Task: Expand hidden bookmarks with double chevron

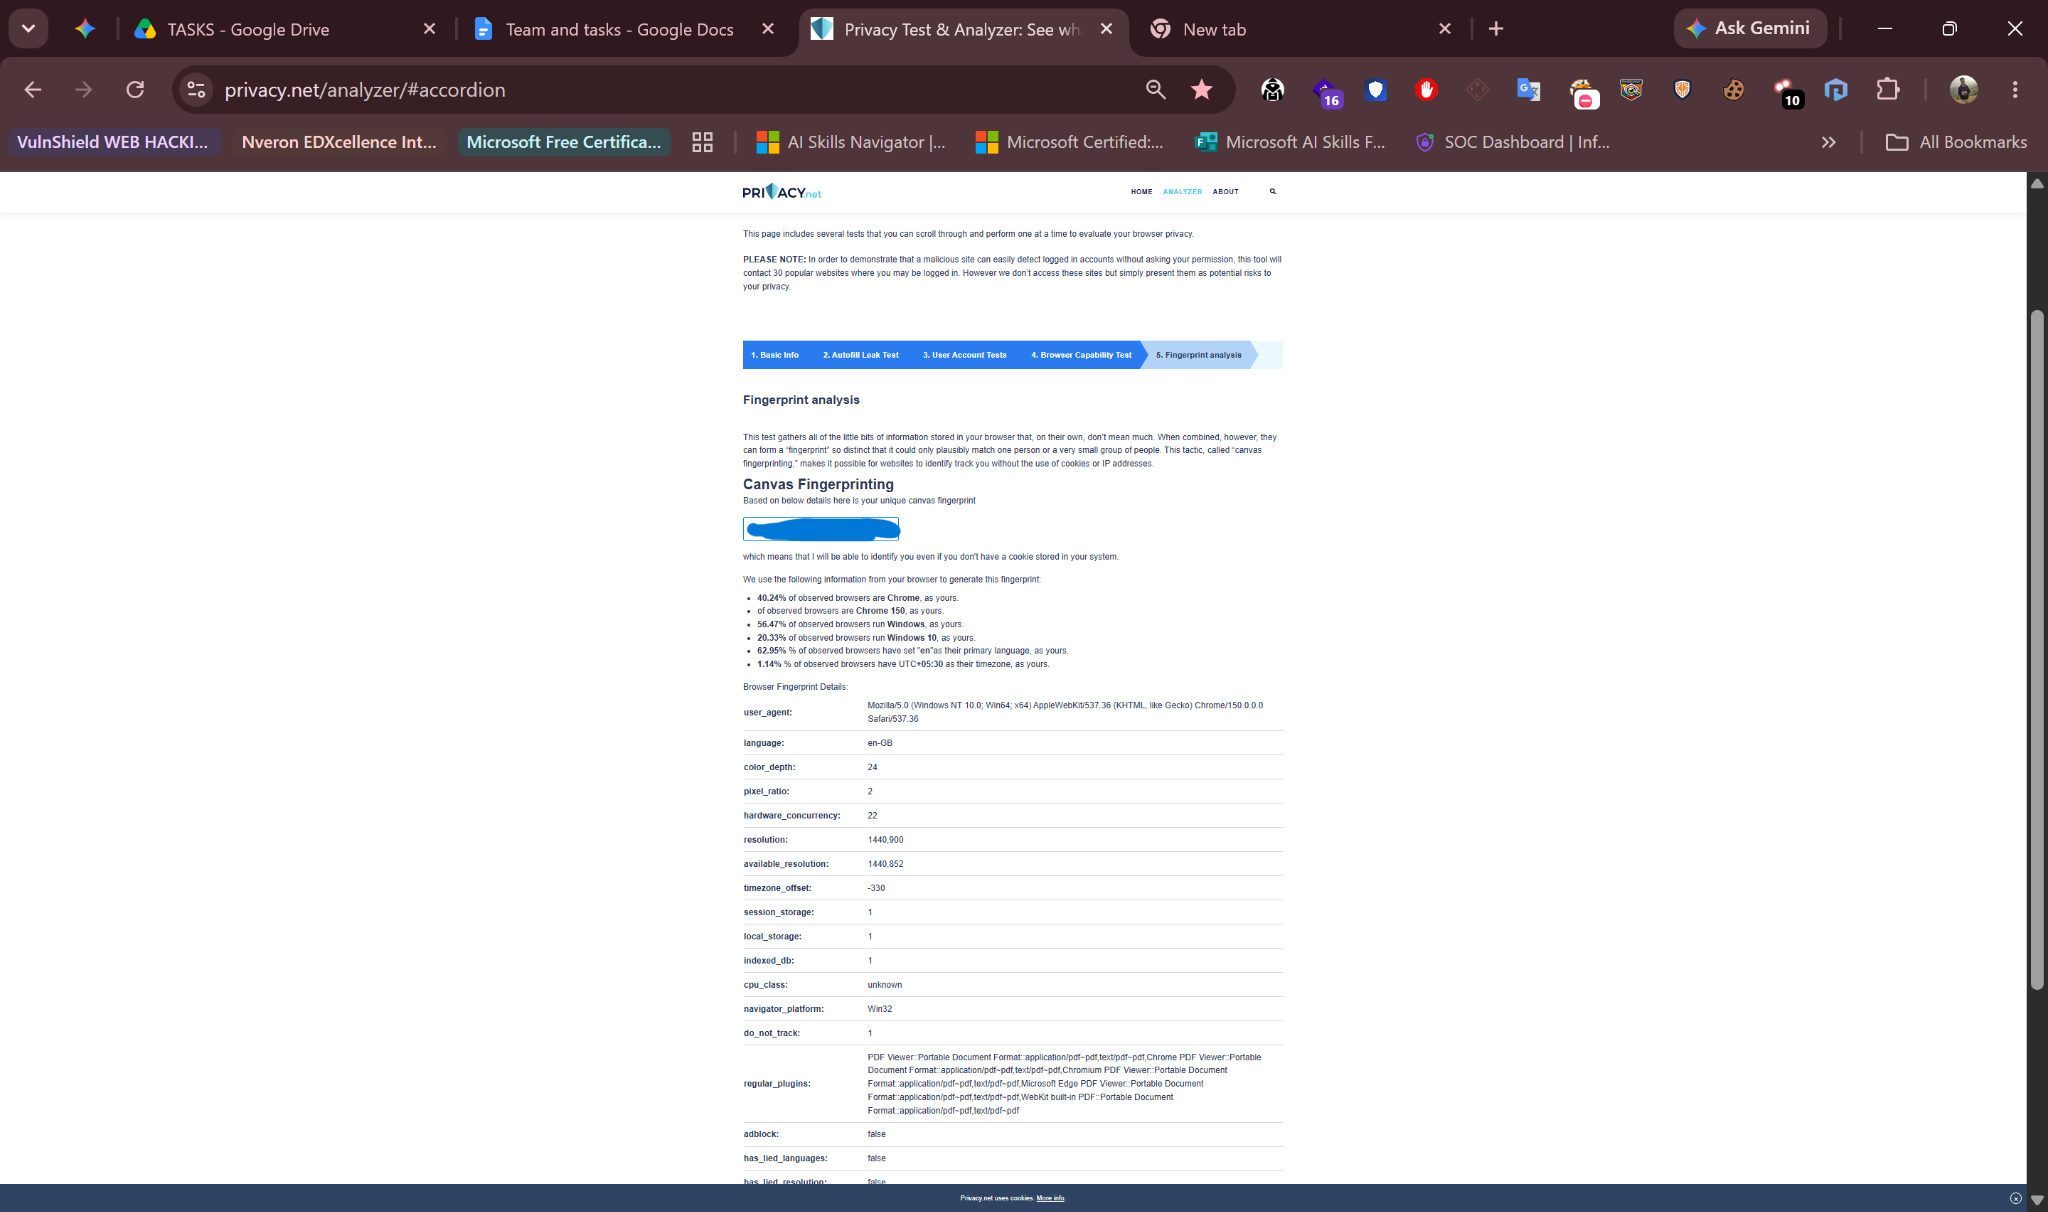Action: 1829,142
